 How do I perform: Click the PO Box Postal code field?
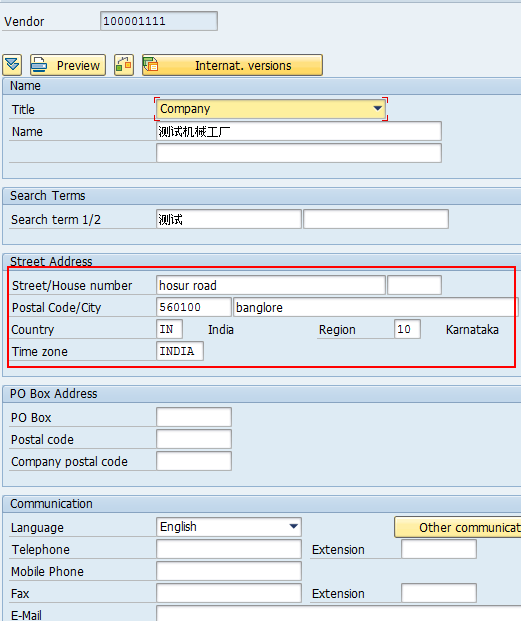pyautogui.click(x=194, y=439)
